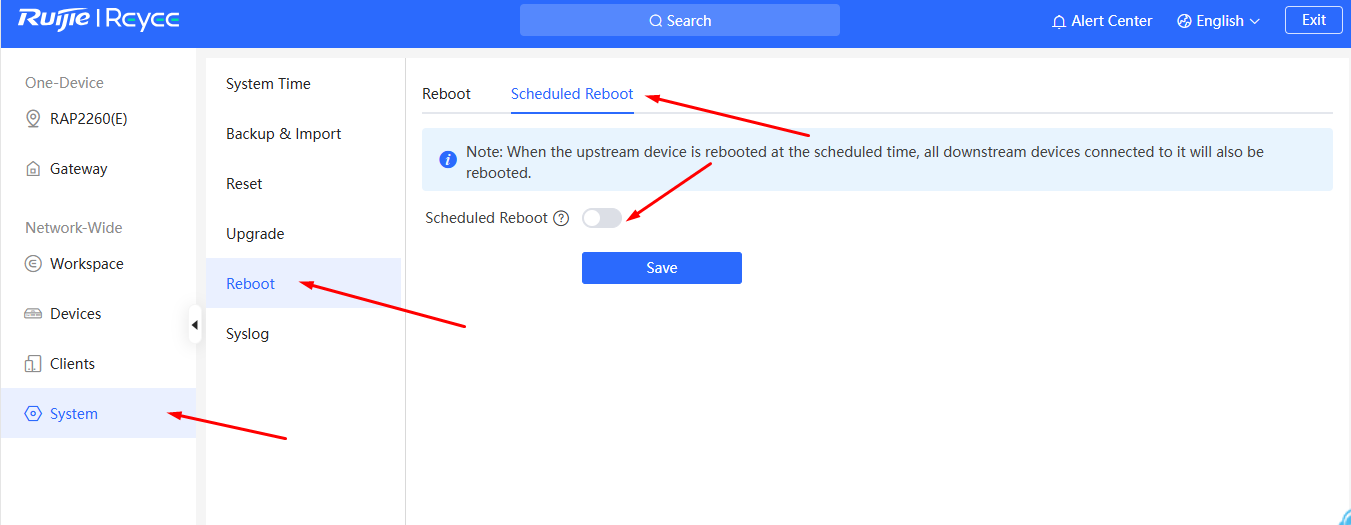Click the bell icon for Alert Center
This screenshot has width=1351, height=525.
(x=1059, y=21)
